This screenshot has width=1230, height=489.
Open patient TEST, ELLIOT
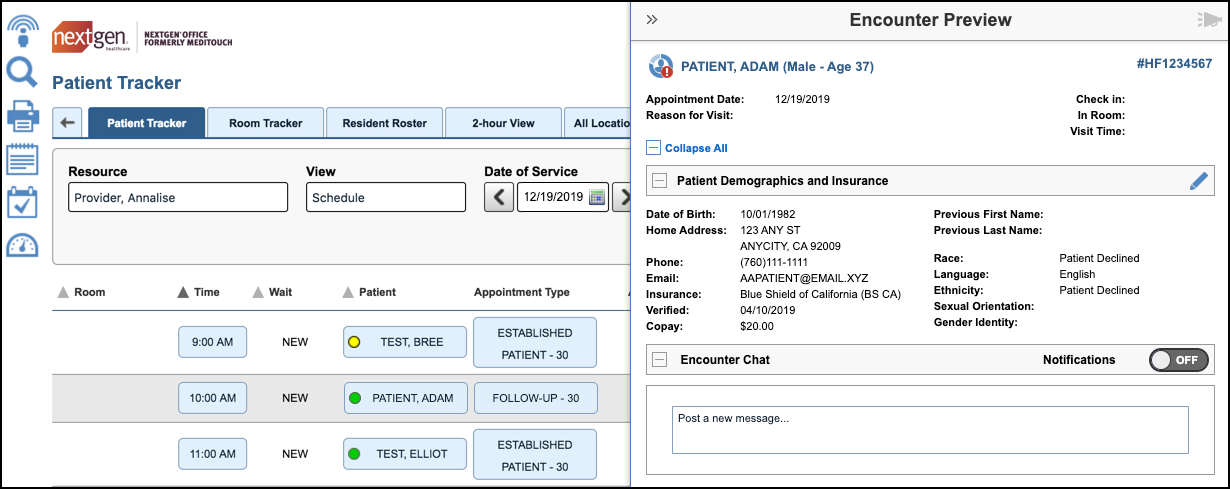click(405, 454)
